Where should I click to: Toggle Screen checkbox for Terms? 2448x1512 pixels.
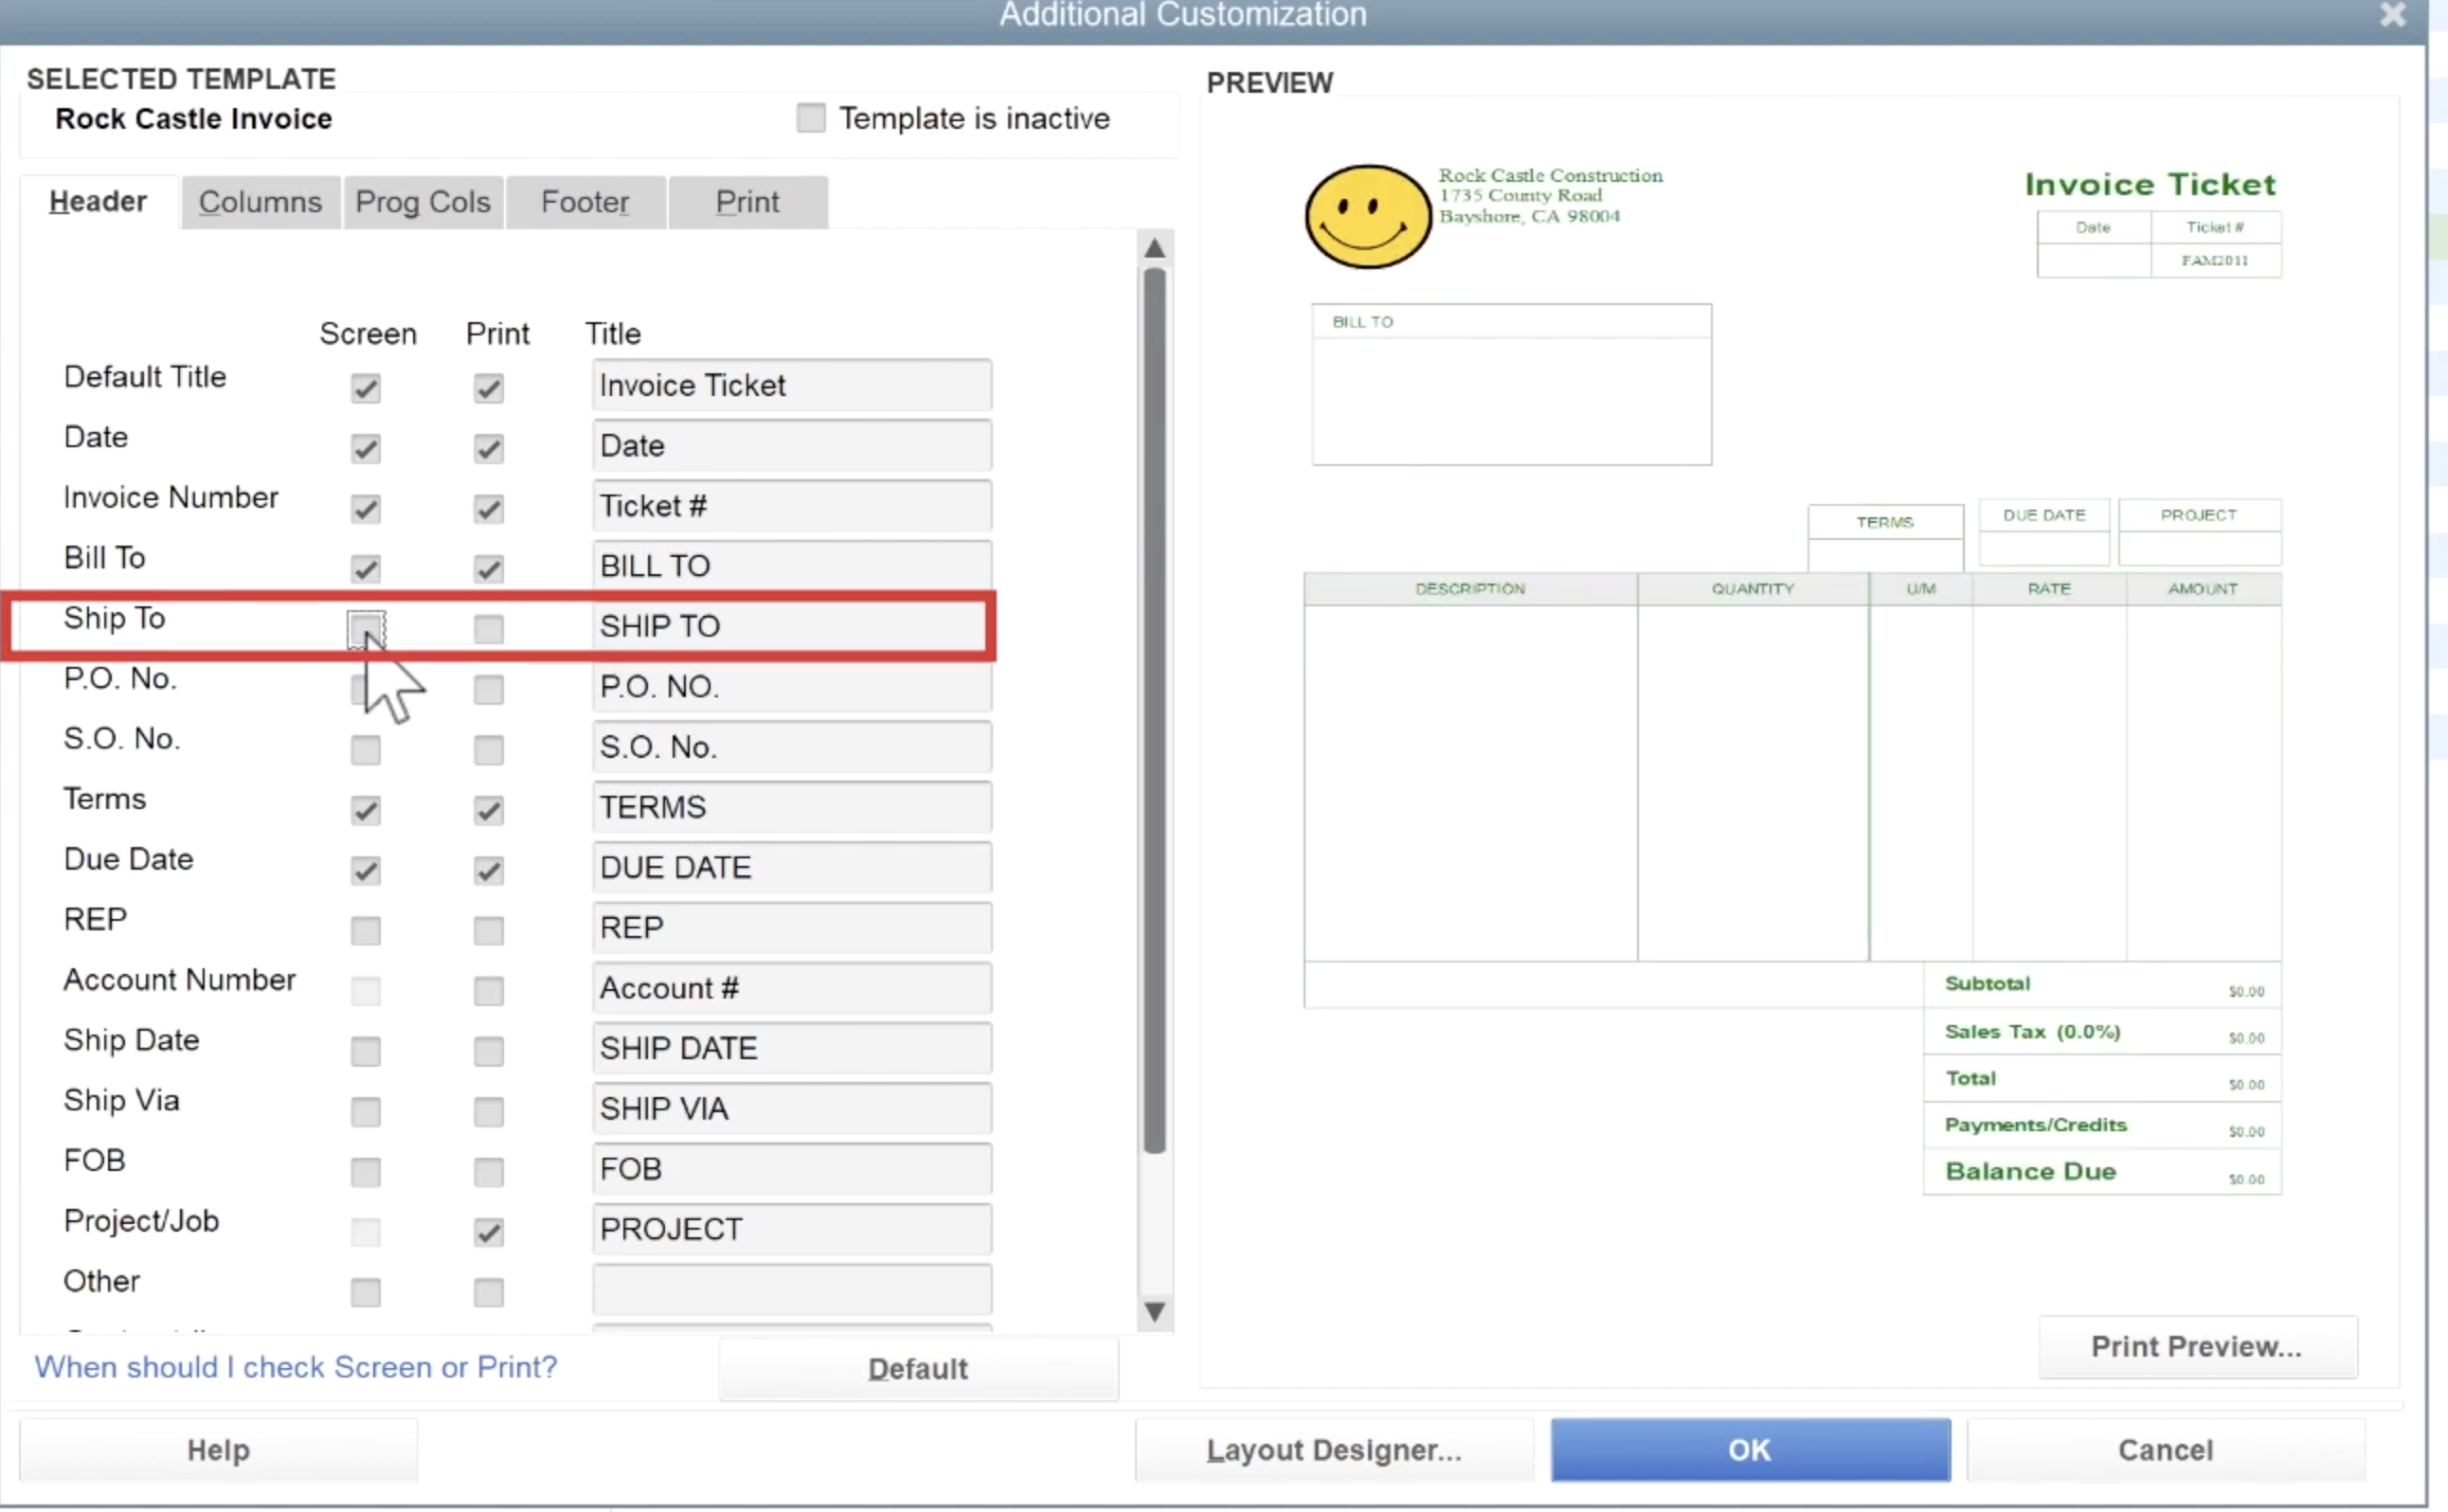[x=366, y=810]
